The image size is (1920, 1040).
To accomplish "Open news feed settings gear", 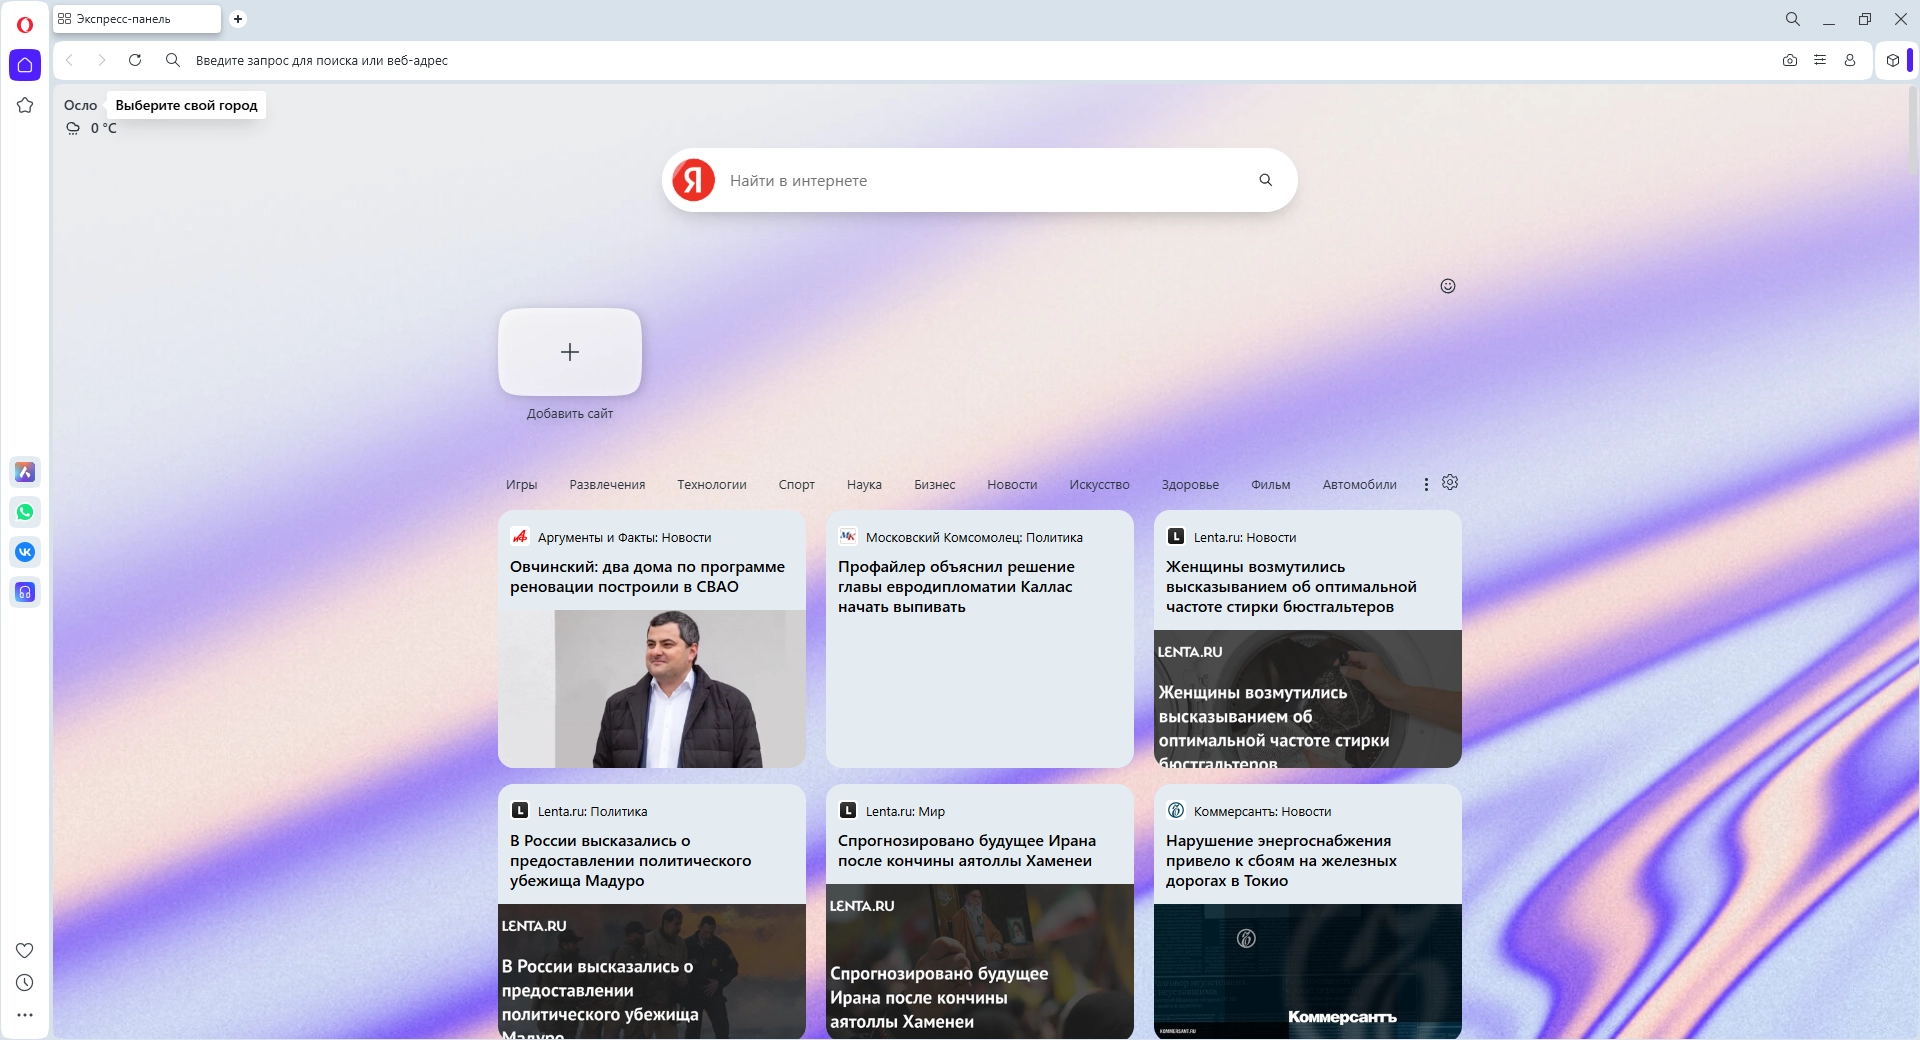I will coord(1450,483).
